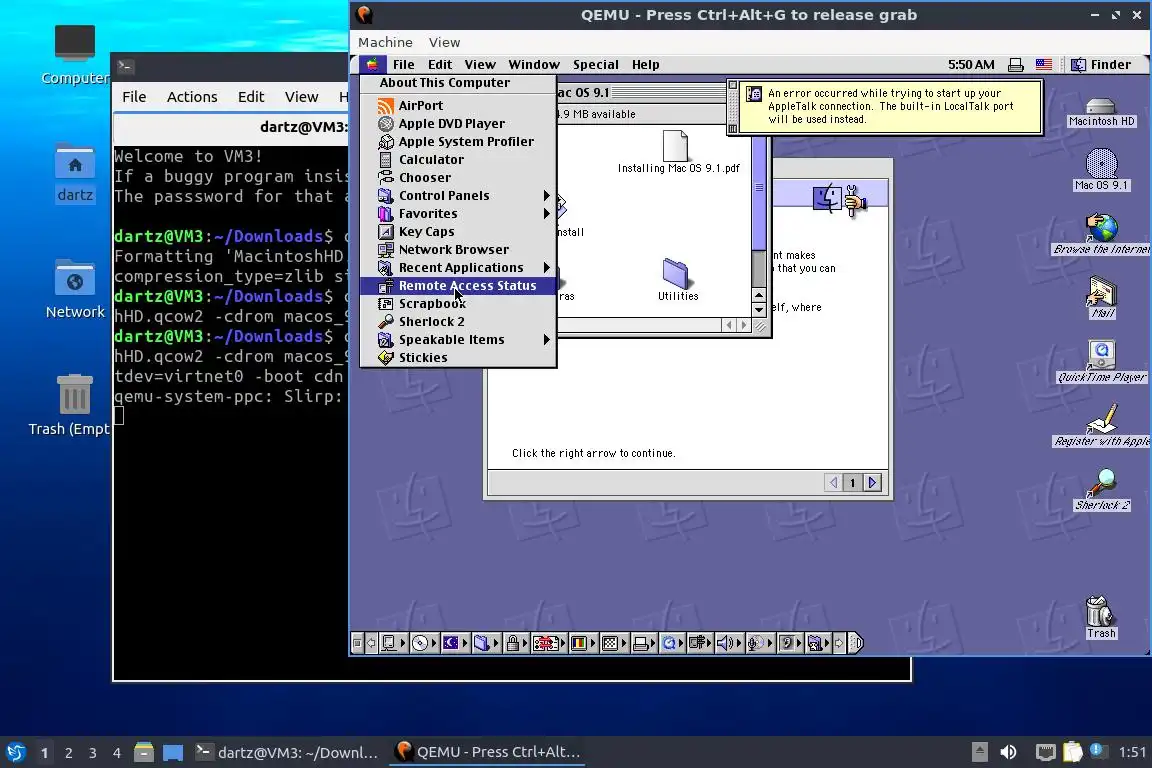Click control strip scroll right arrow
1152x768 pixels.
[839, 643]
